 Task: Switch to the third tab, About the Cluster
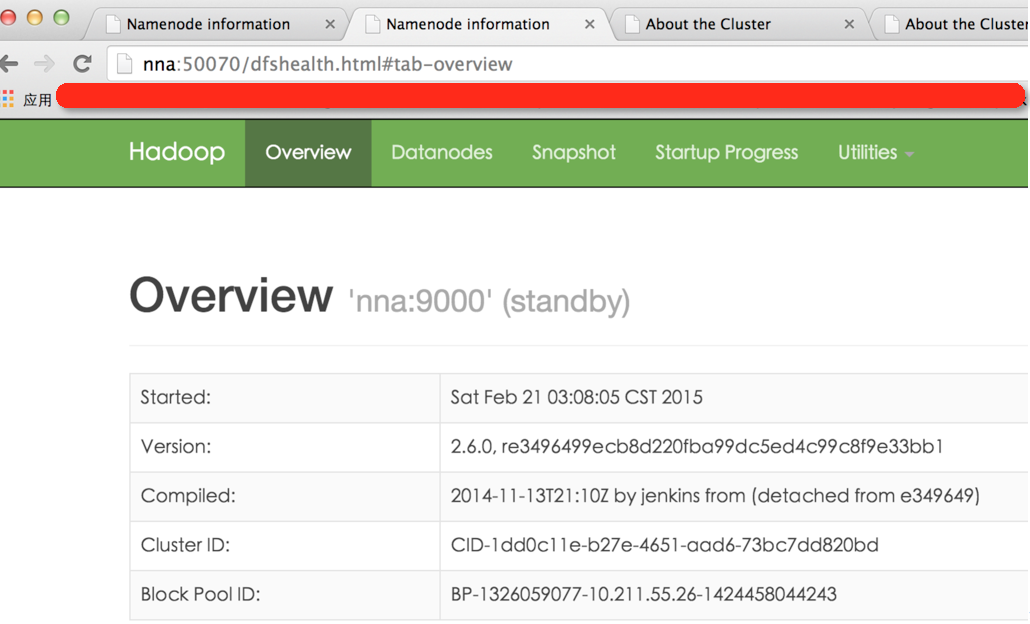pos(708,24)
